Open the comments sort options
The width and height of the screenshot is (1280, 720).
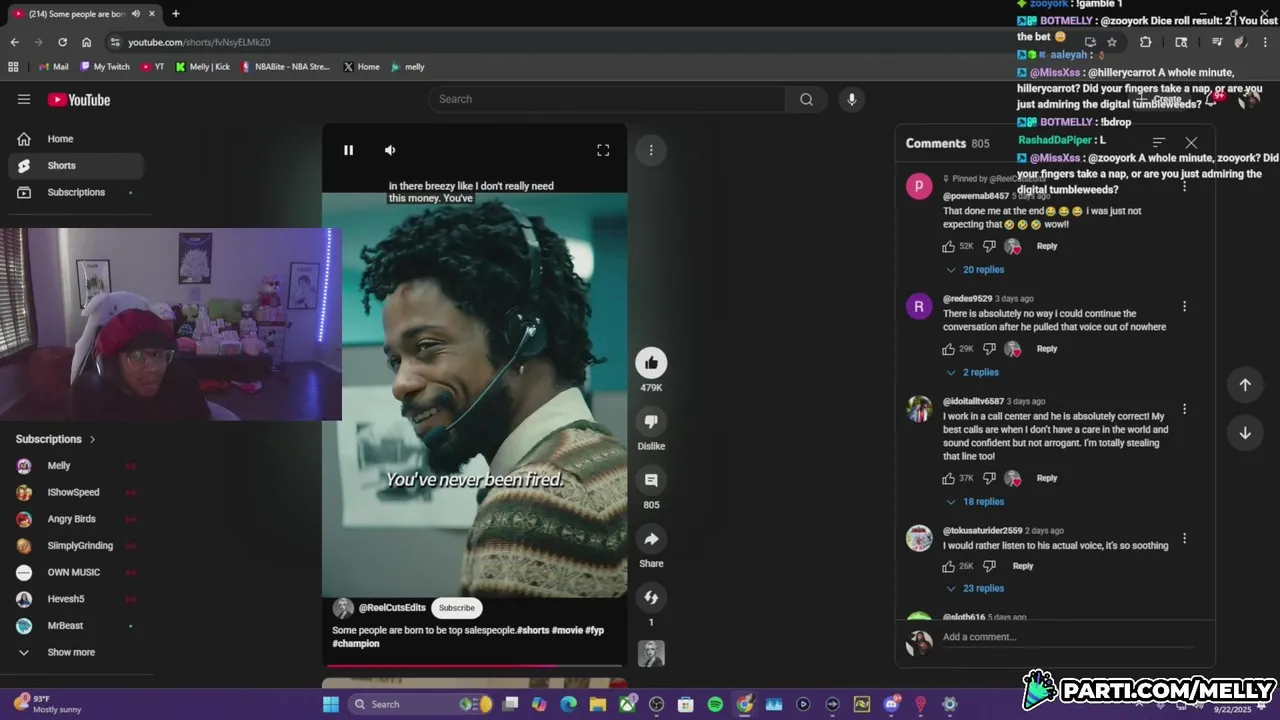coord(1159,143)
